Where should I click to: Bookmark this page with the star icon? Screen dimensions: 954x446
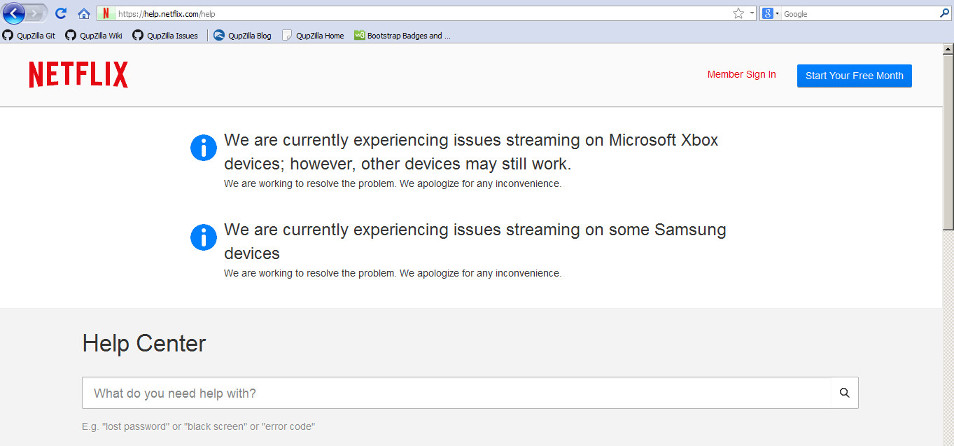point(738,14)
